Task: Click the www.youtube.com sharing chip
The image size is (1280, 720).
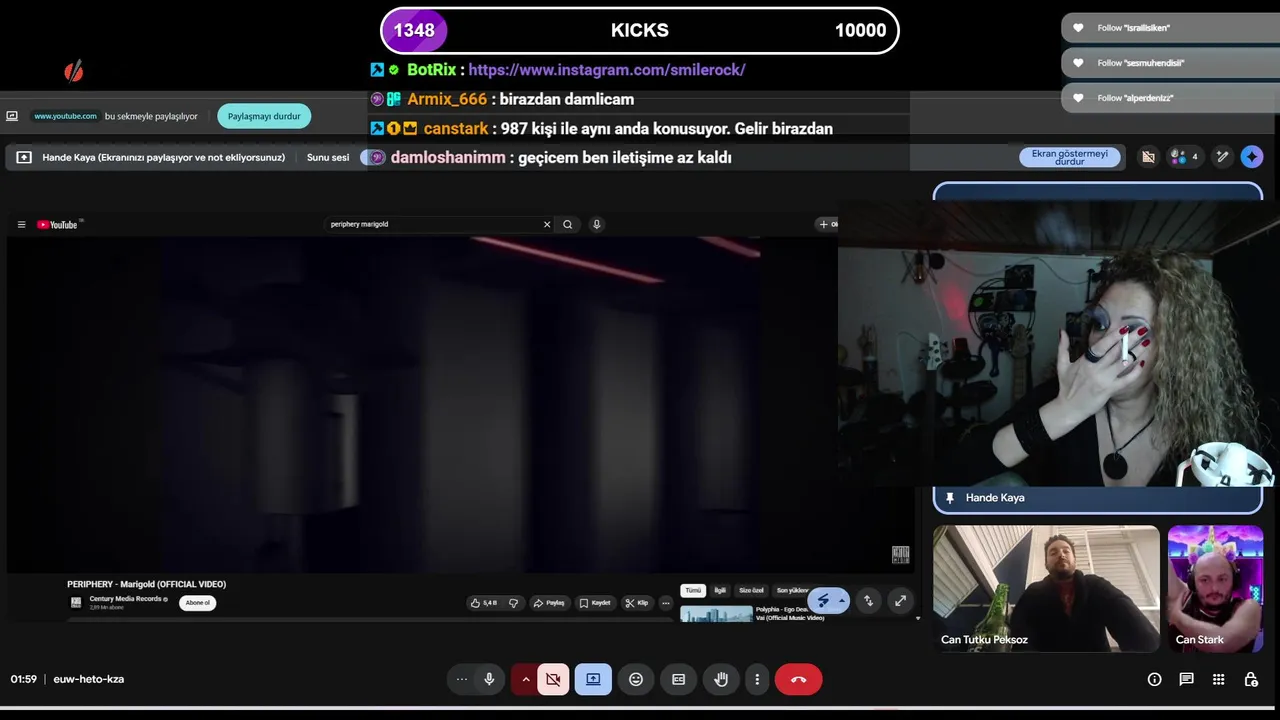Action: 65,116
